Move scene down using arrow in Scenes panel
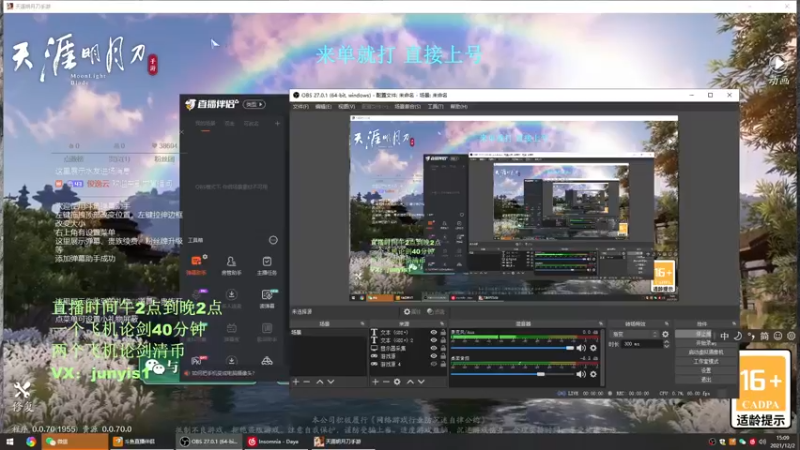800x450 pixels. (x=331, y=382)
